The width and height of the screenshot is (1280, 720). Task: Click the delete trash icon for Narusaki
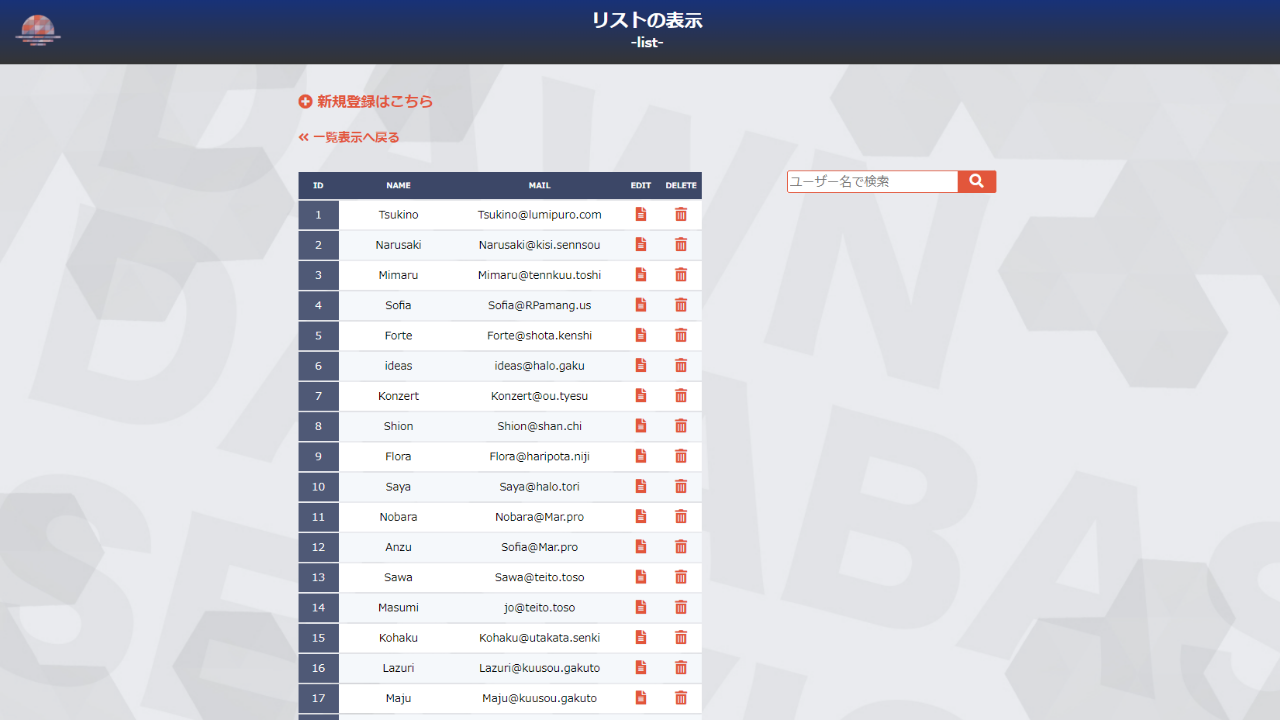click(x=681, y=244)
